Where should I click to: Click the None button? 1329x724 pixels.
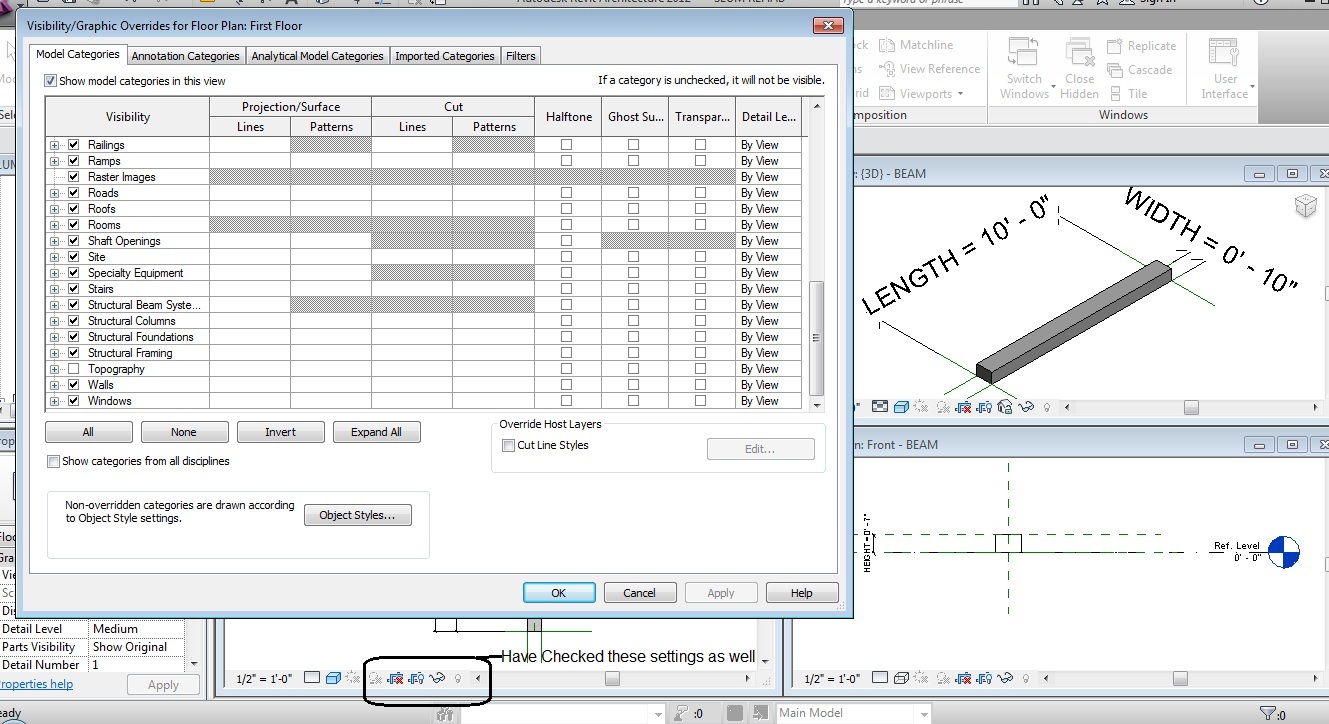tap(184, 432)
